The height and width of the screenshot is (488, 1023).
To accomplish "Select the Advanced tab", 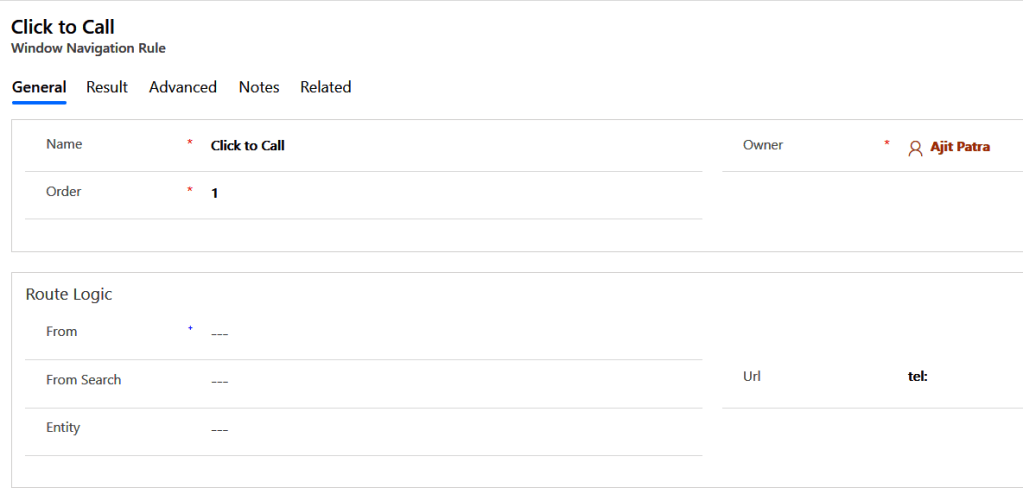I will 183,87.
